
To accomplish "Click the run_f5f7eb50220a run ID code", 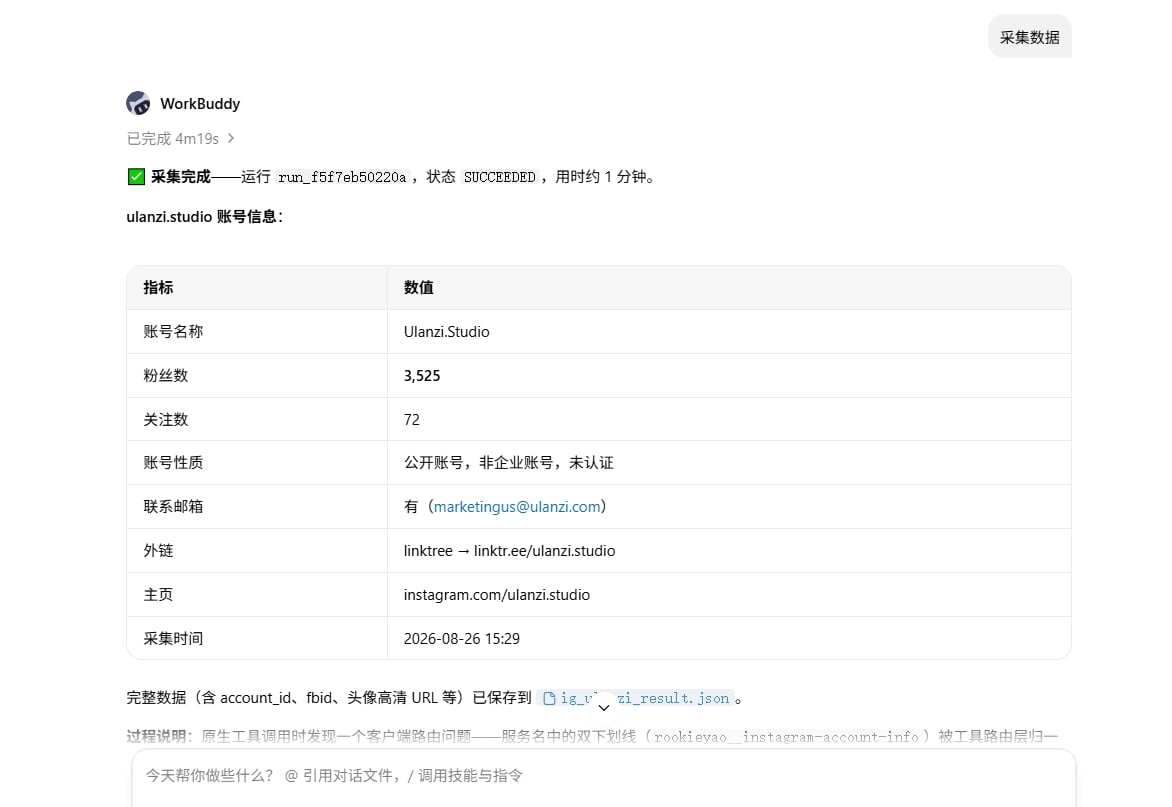I will (x=342, y=177).
